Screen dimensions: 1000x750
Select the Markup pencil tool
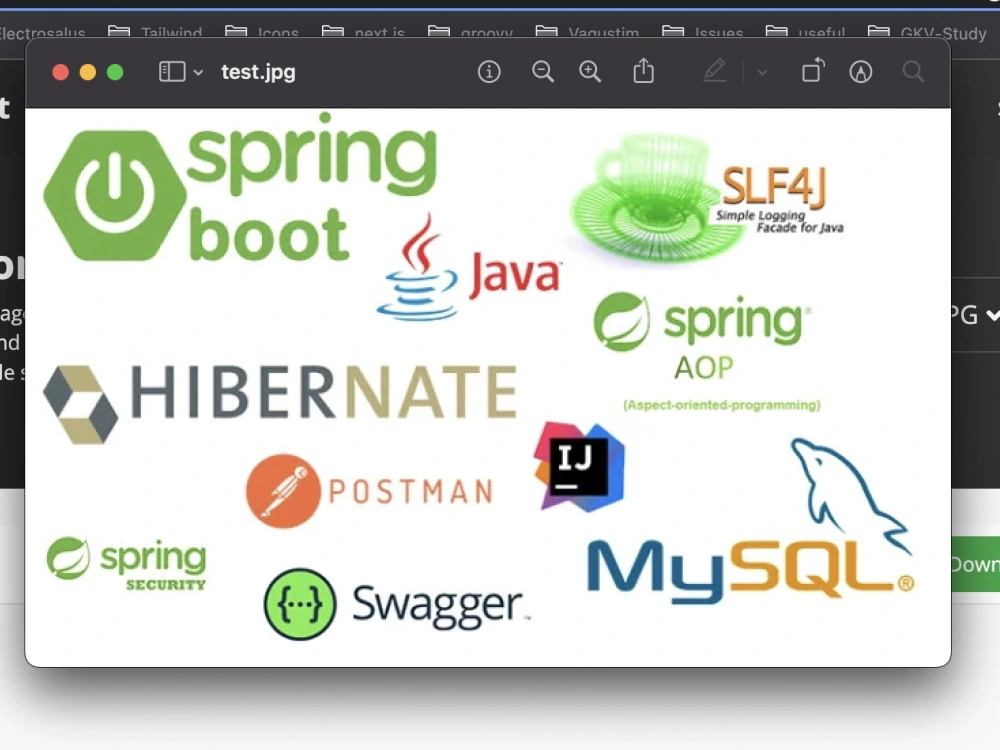[714, 71]
